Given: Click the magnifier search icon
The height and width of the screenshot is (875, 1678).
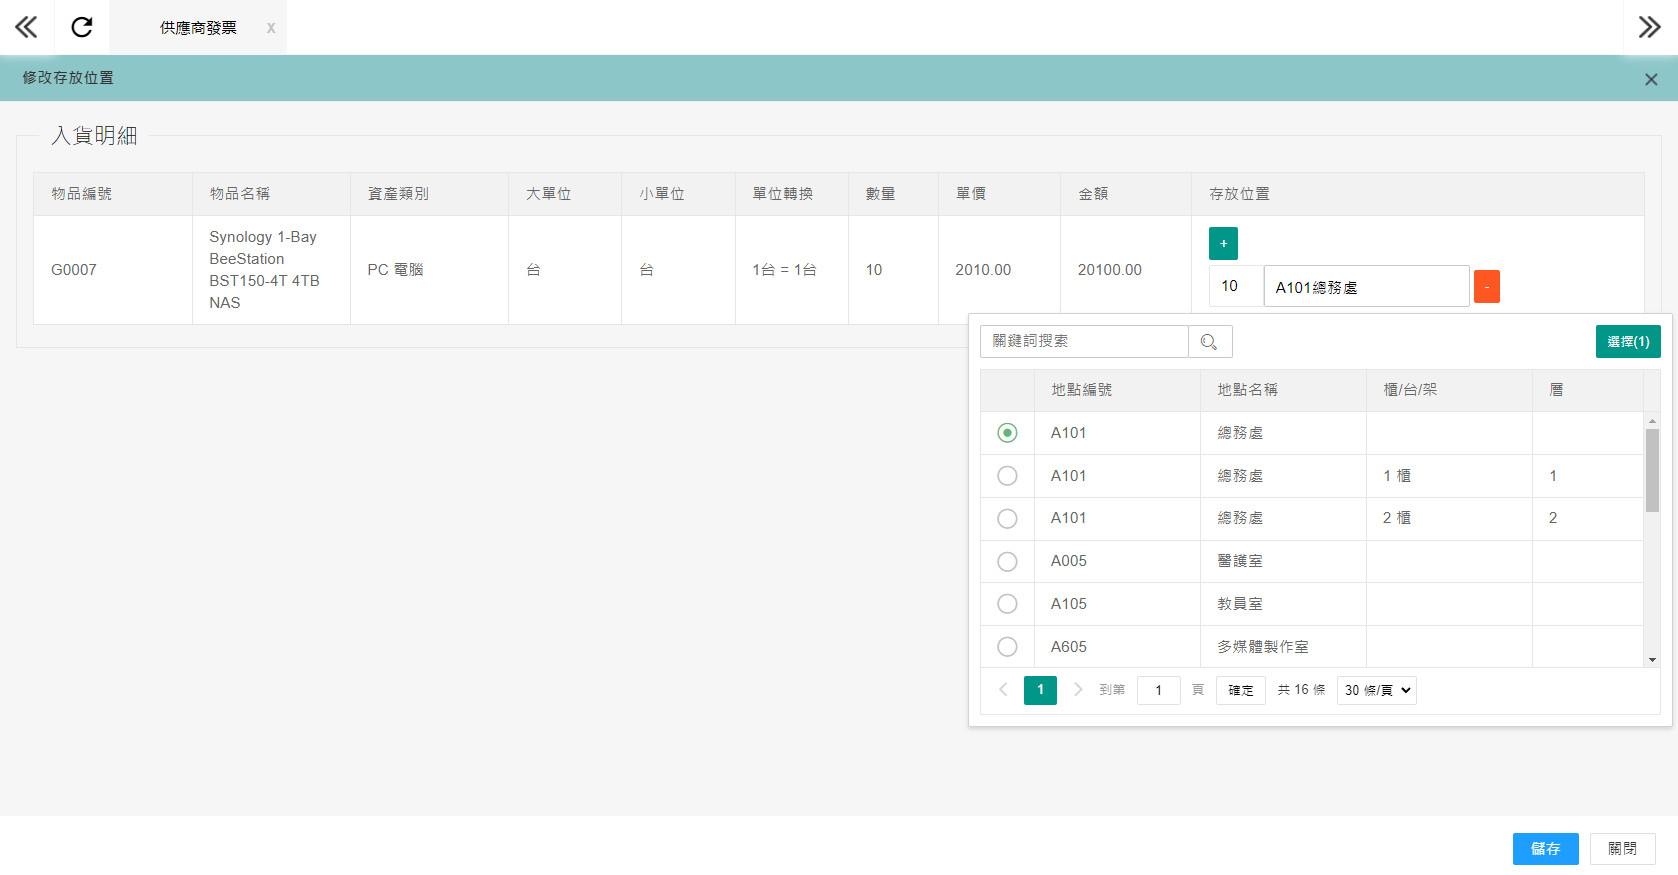Looking at the screenshot, I should 1209,342.
